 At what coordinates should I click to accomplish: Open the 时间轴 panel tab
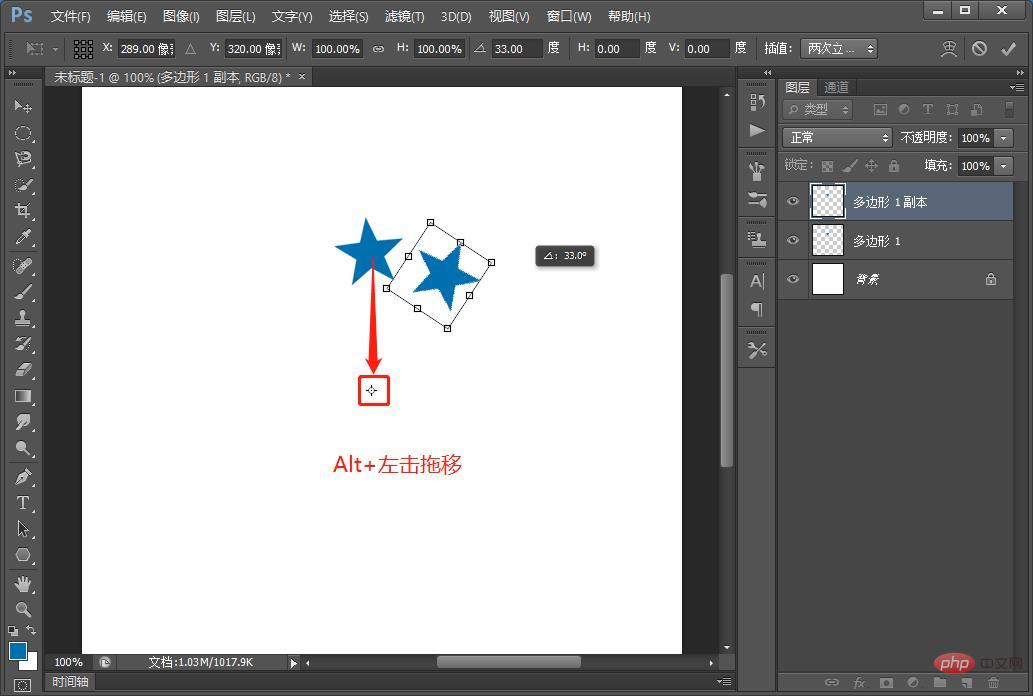coord(70,682)
